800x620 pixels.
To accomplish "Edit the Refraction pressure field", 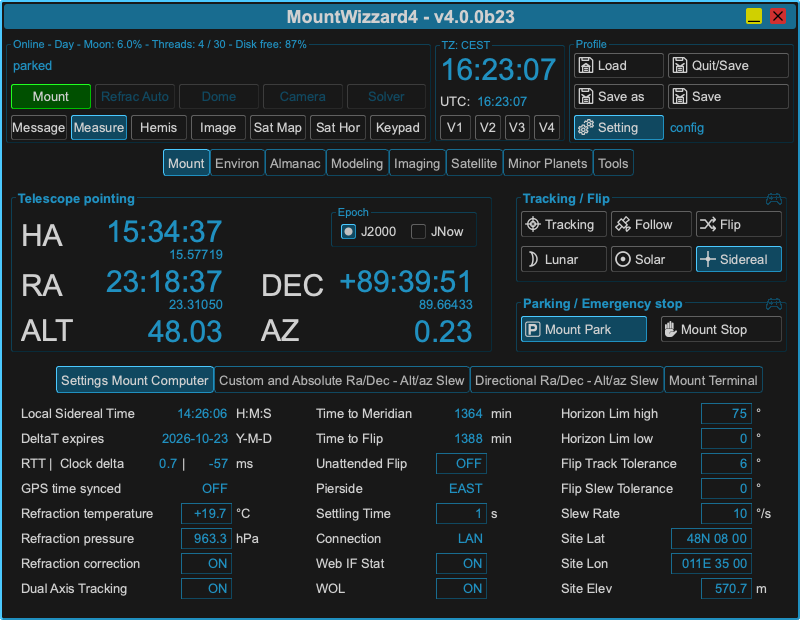I will (207, 538).
